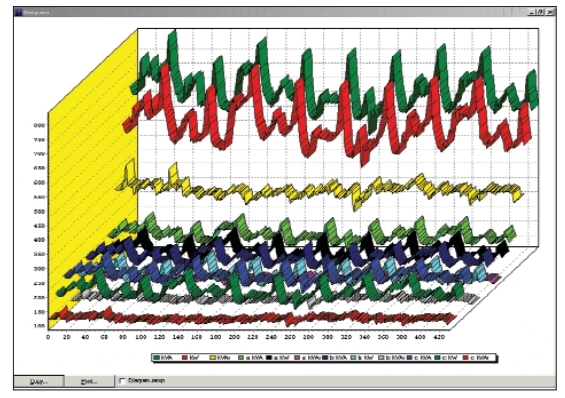Select the dark green KVA legend marker
The height and width of the screenshot is (398, 565).
coord(157,358)
